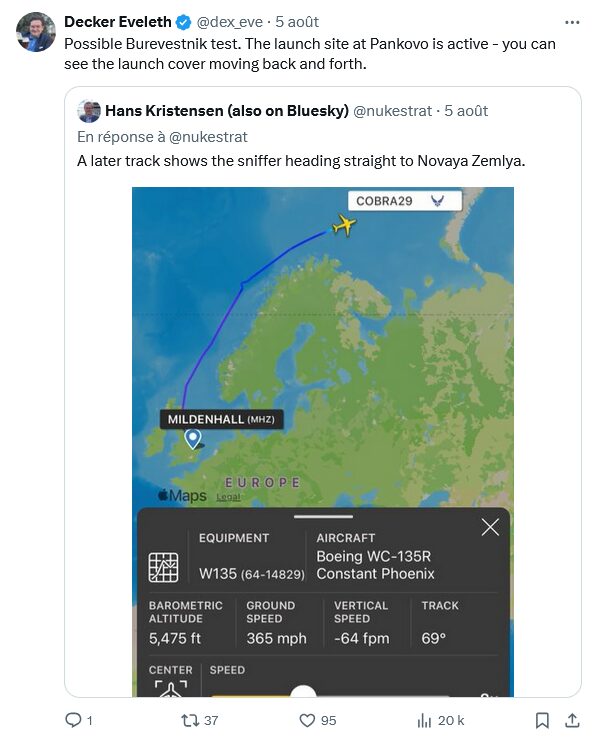
Task: Click the reply comment icon
Action: pos(73,720)
